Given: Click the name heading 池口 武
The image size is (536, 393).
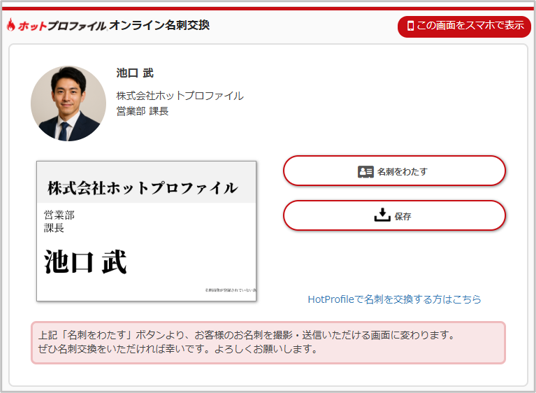Looking at the screenshot, I should (135, 73).
